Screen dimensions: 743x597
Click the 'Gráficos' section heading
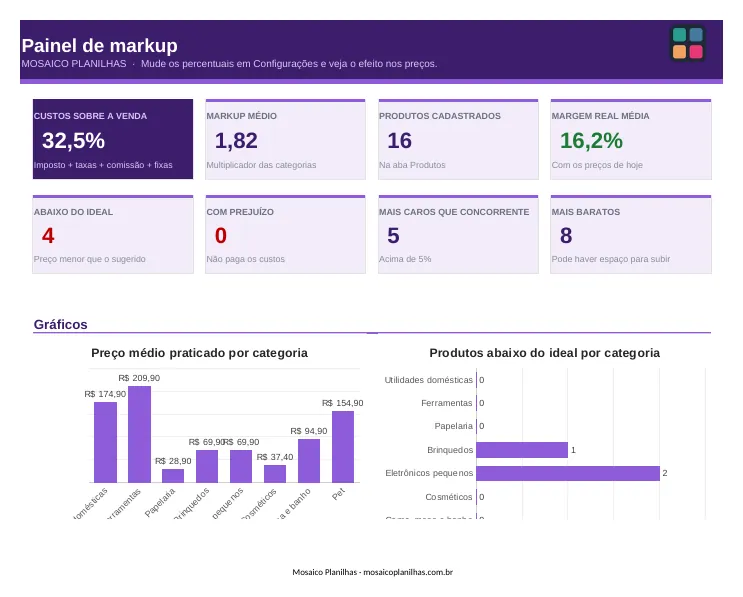point(60,325)
